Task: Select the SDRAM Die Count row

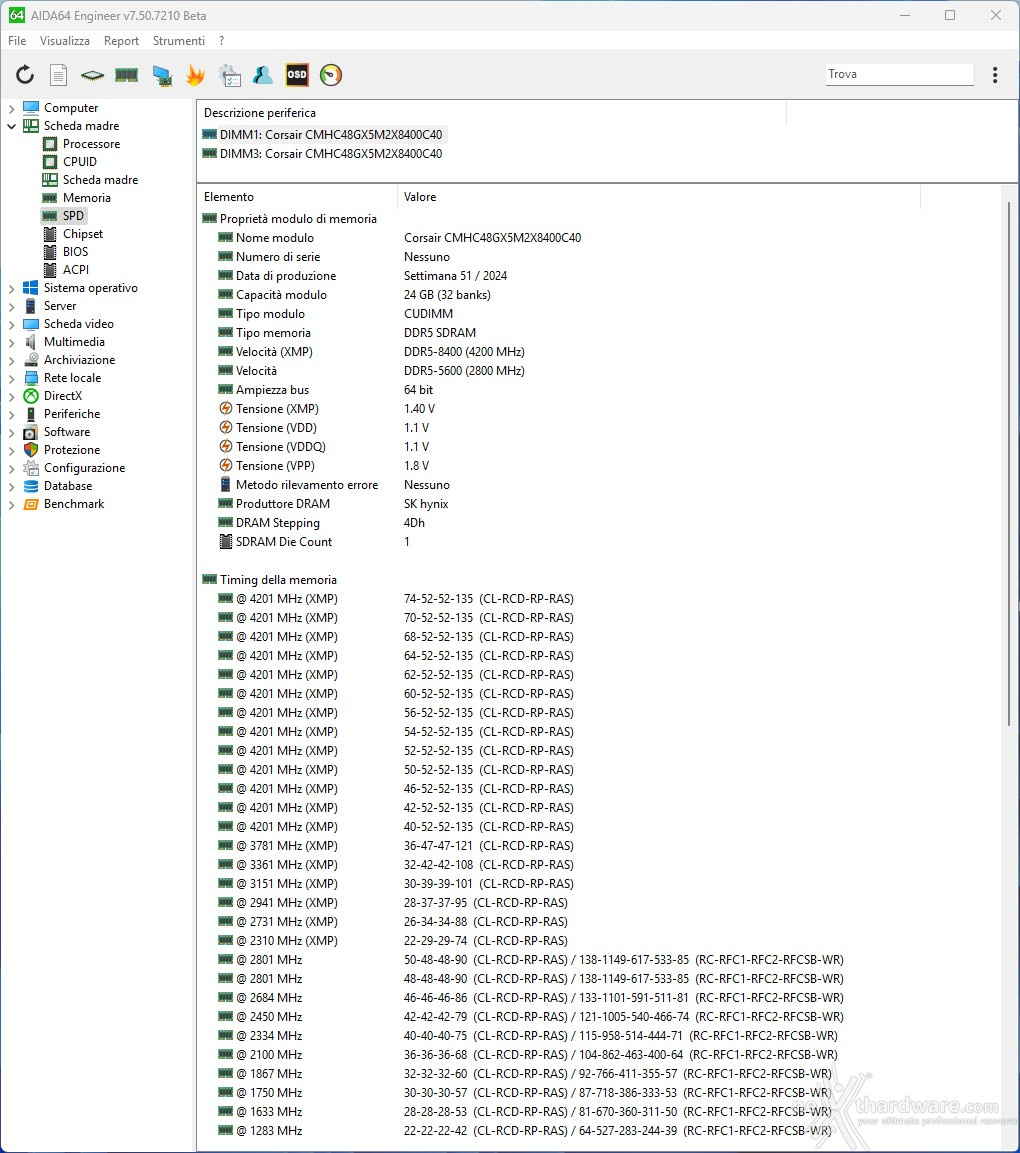Action: point(314,542)
